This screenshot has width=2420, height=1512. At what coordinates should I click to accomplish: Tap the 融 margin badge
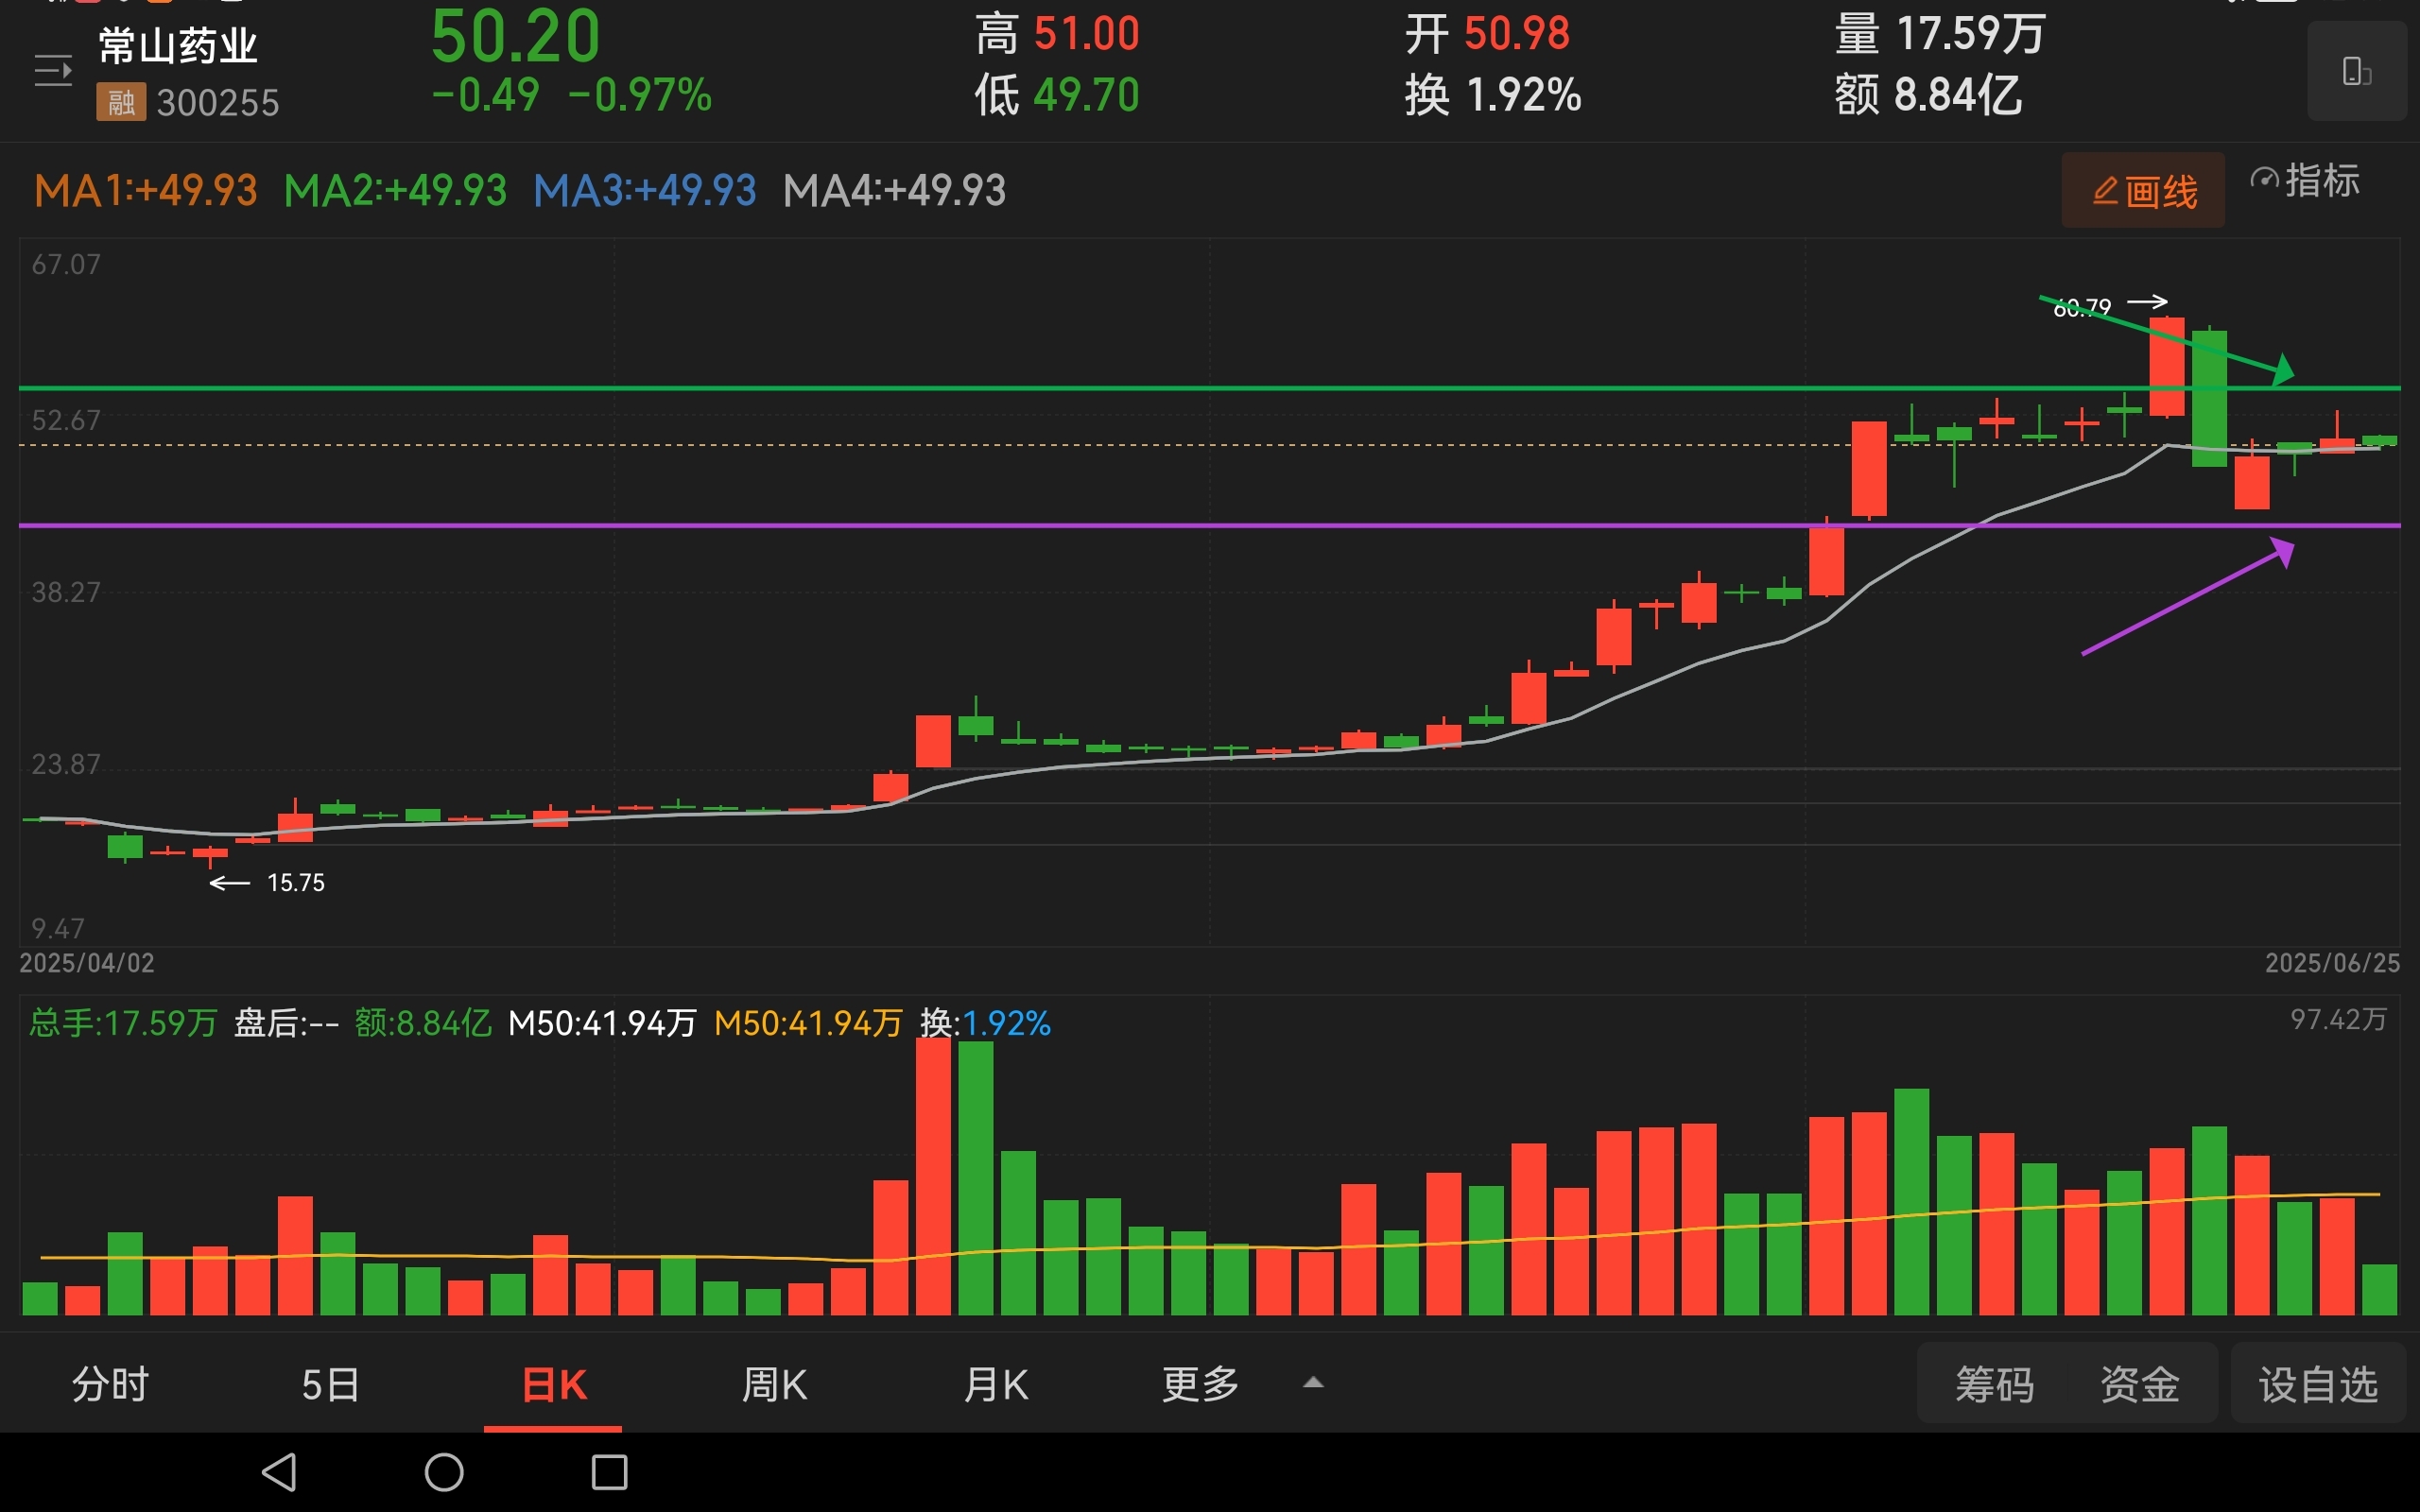coord(121,102)
